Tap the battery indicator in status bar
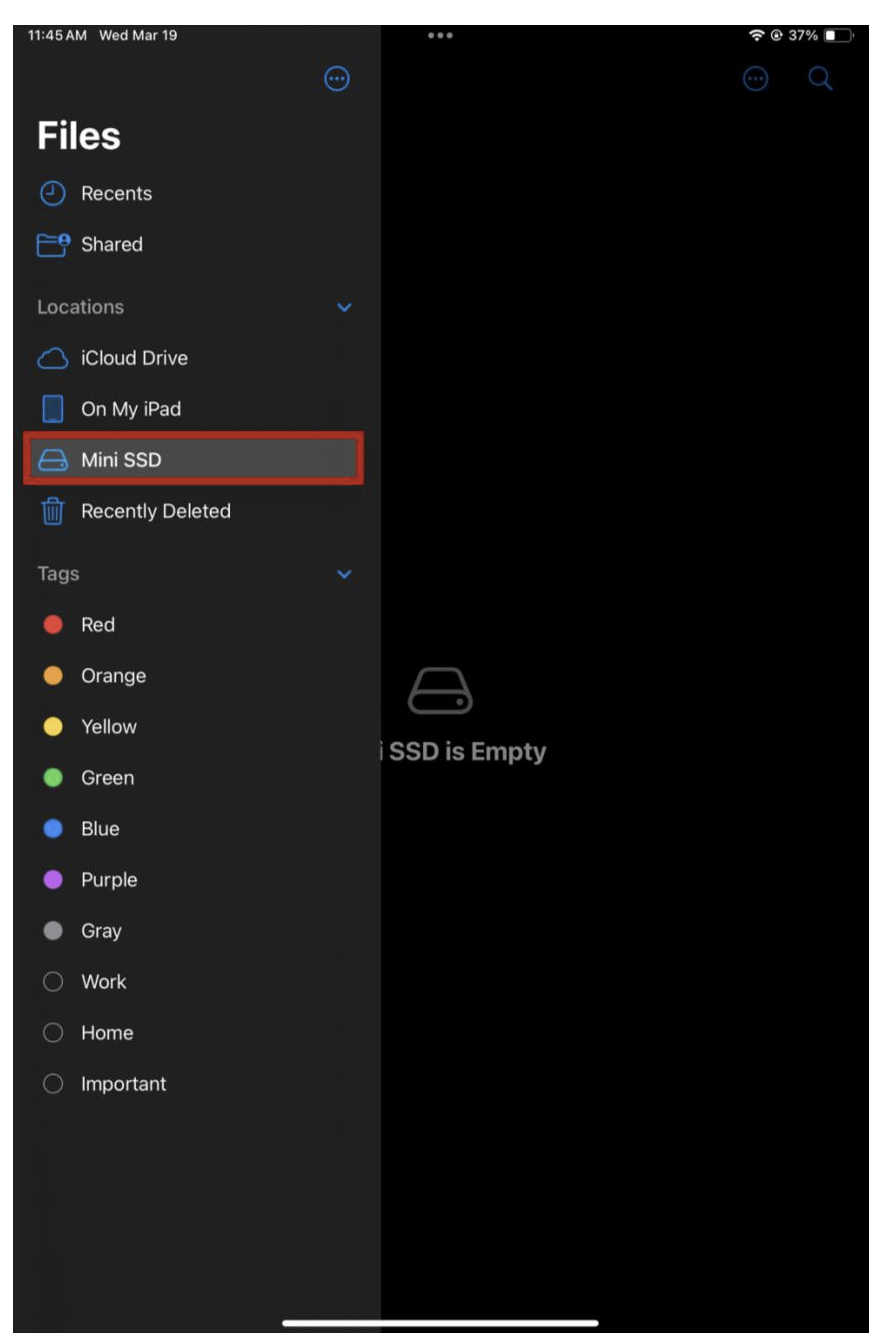 (x=836, y=35)
